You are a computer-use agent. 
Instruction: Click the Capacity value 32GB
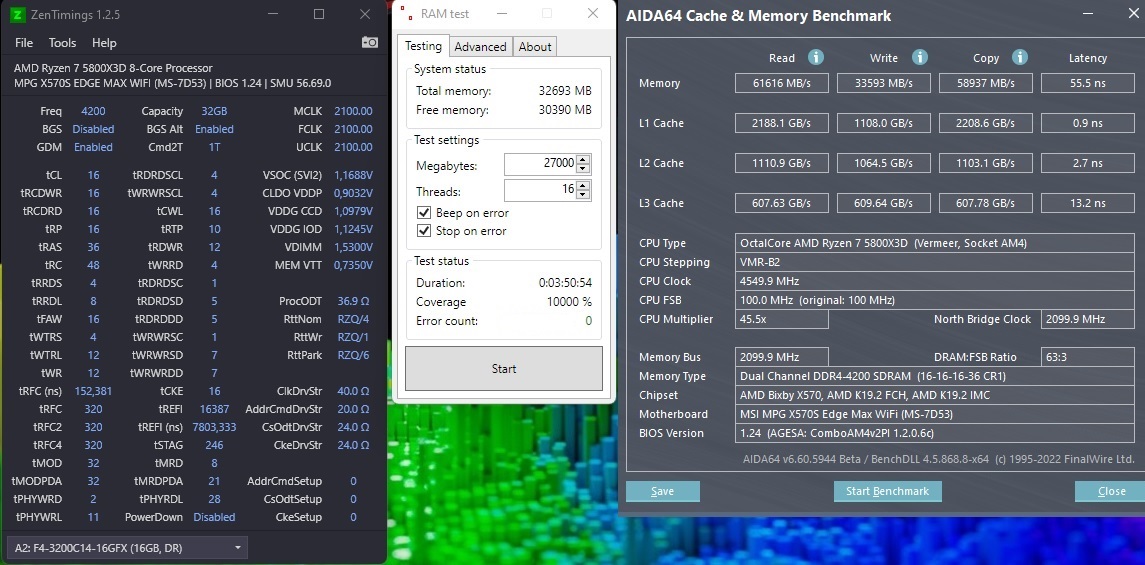pyautogui.click(x=214, y=111)
